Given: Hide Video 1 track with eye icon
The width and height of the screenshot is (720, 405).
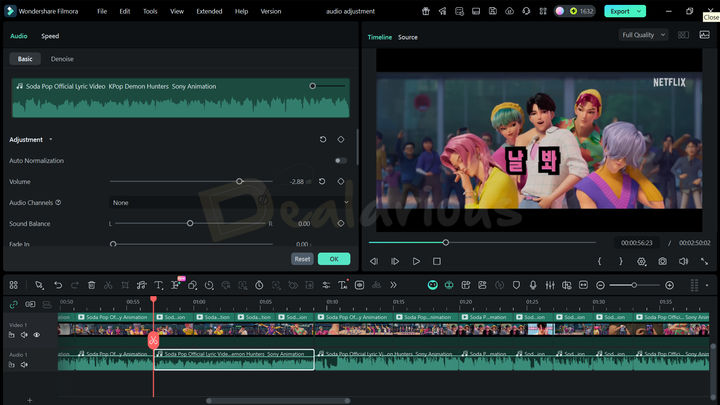Looking at the screenshot, I should pyautogui.click(x=37, y=335).
